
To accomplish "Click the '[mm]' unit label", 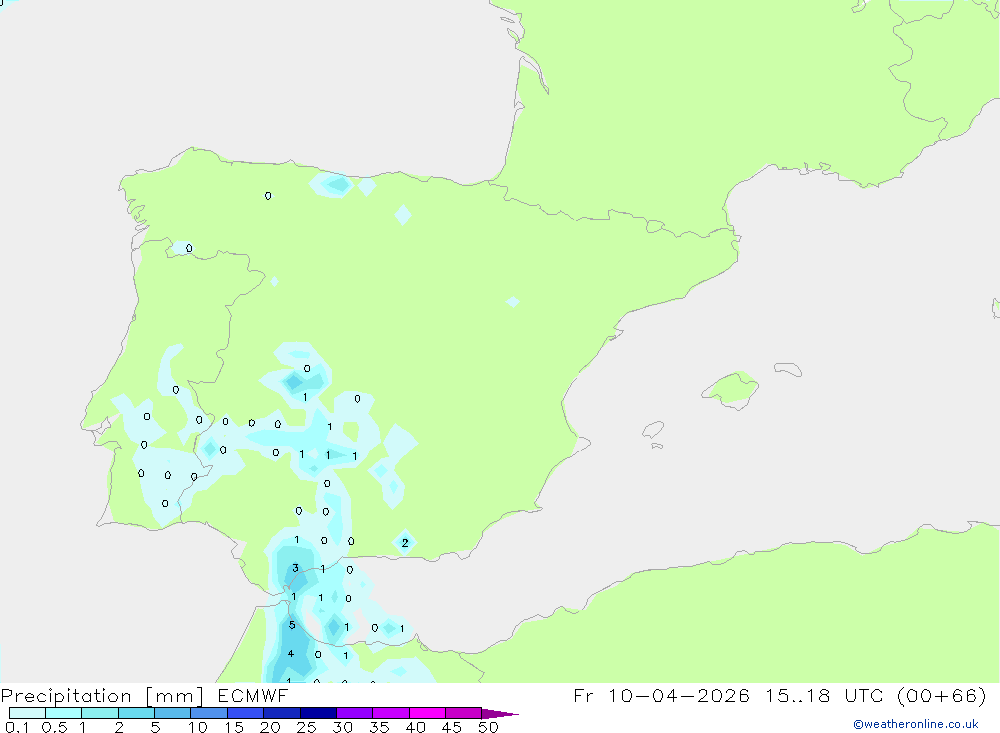I will click(x=175, y=696).
